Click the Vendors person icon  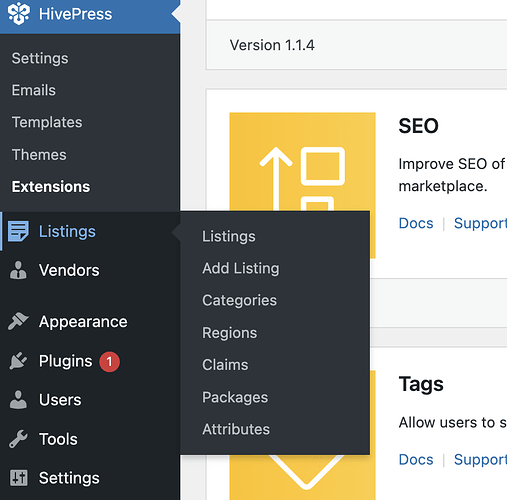point(18,270)
